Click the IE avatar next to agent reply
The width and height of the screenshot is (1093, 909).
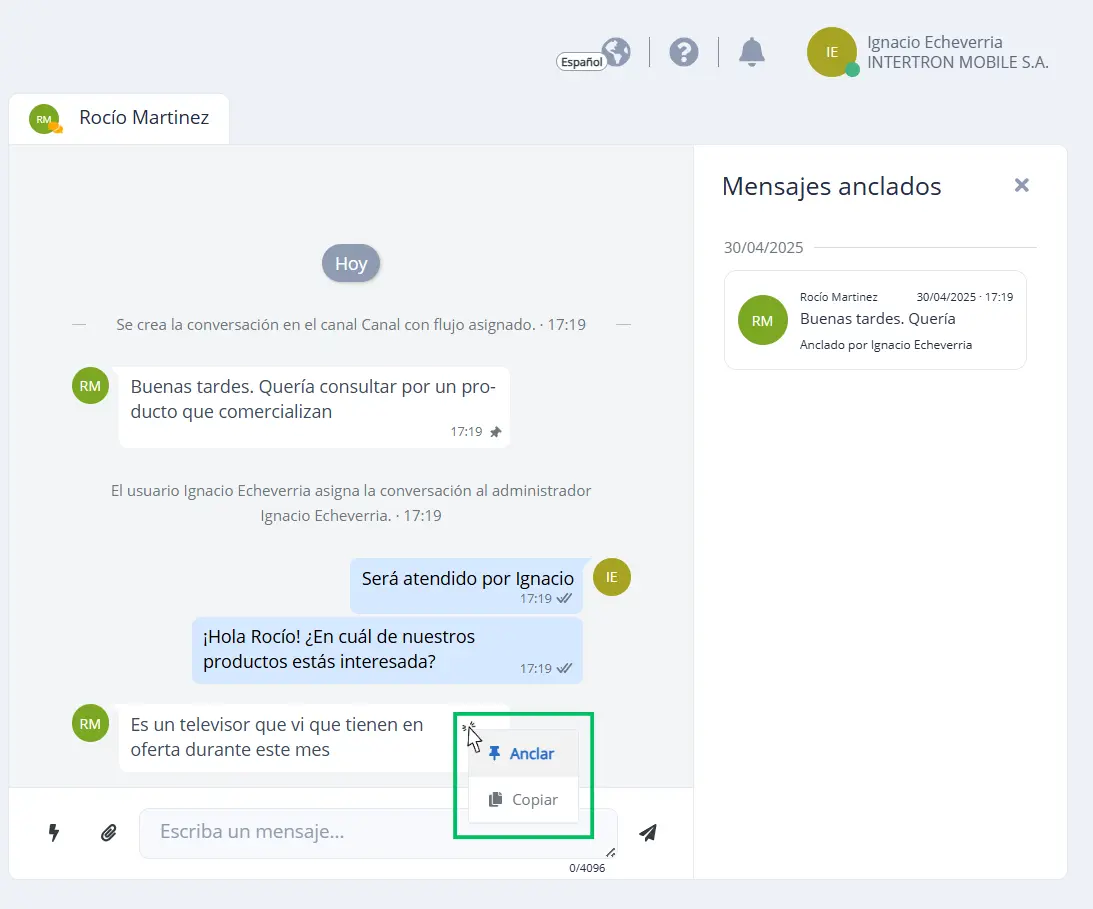tap(611, 577)
